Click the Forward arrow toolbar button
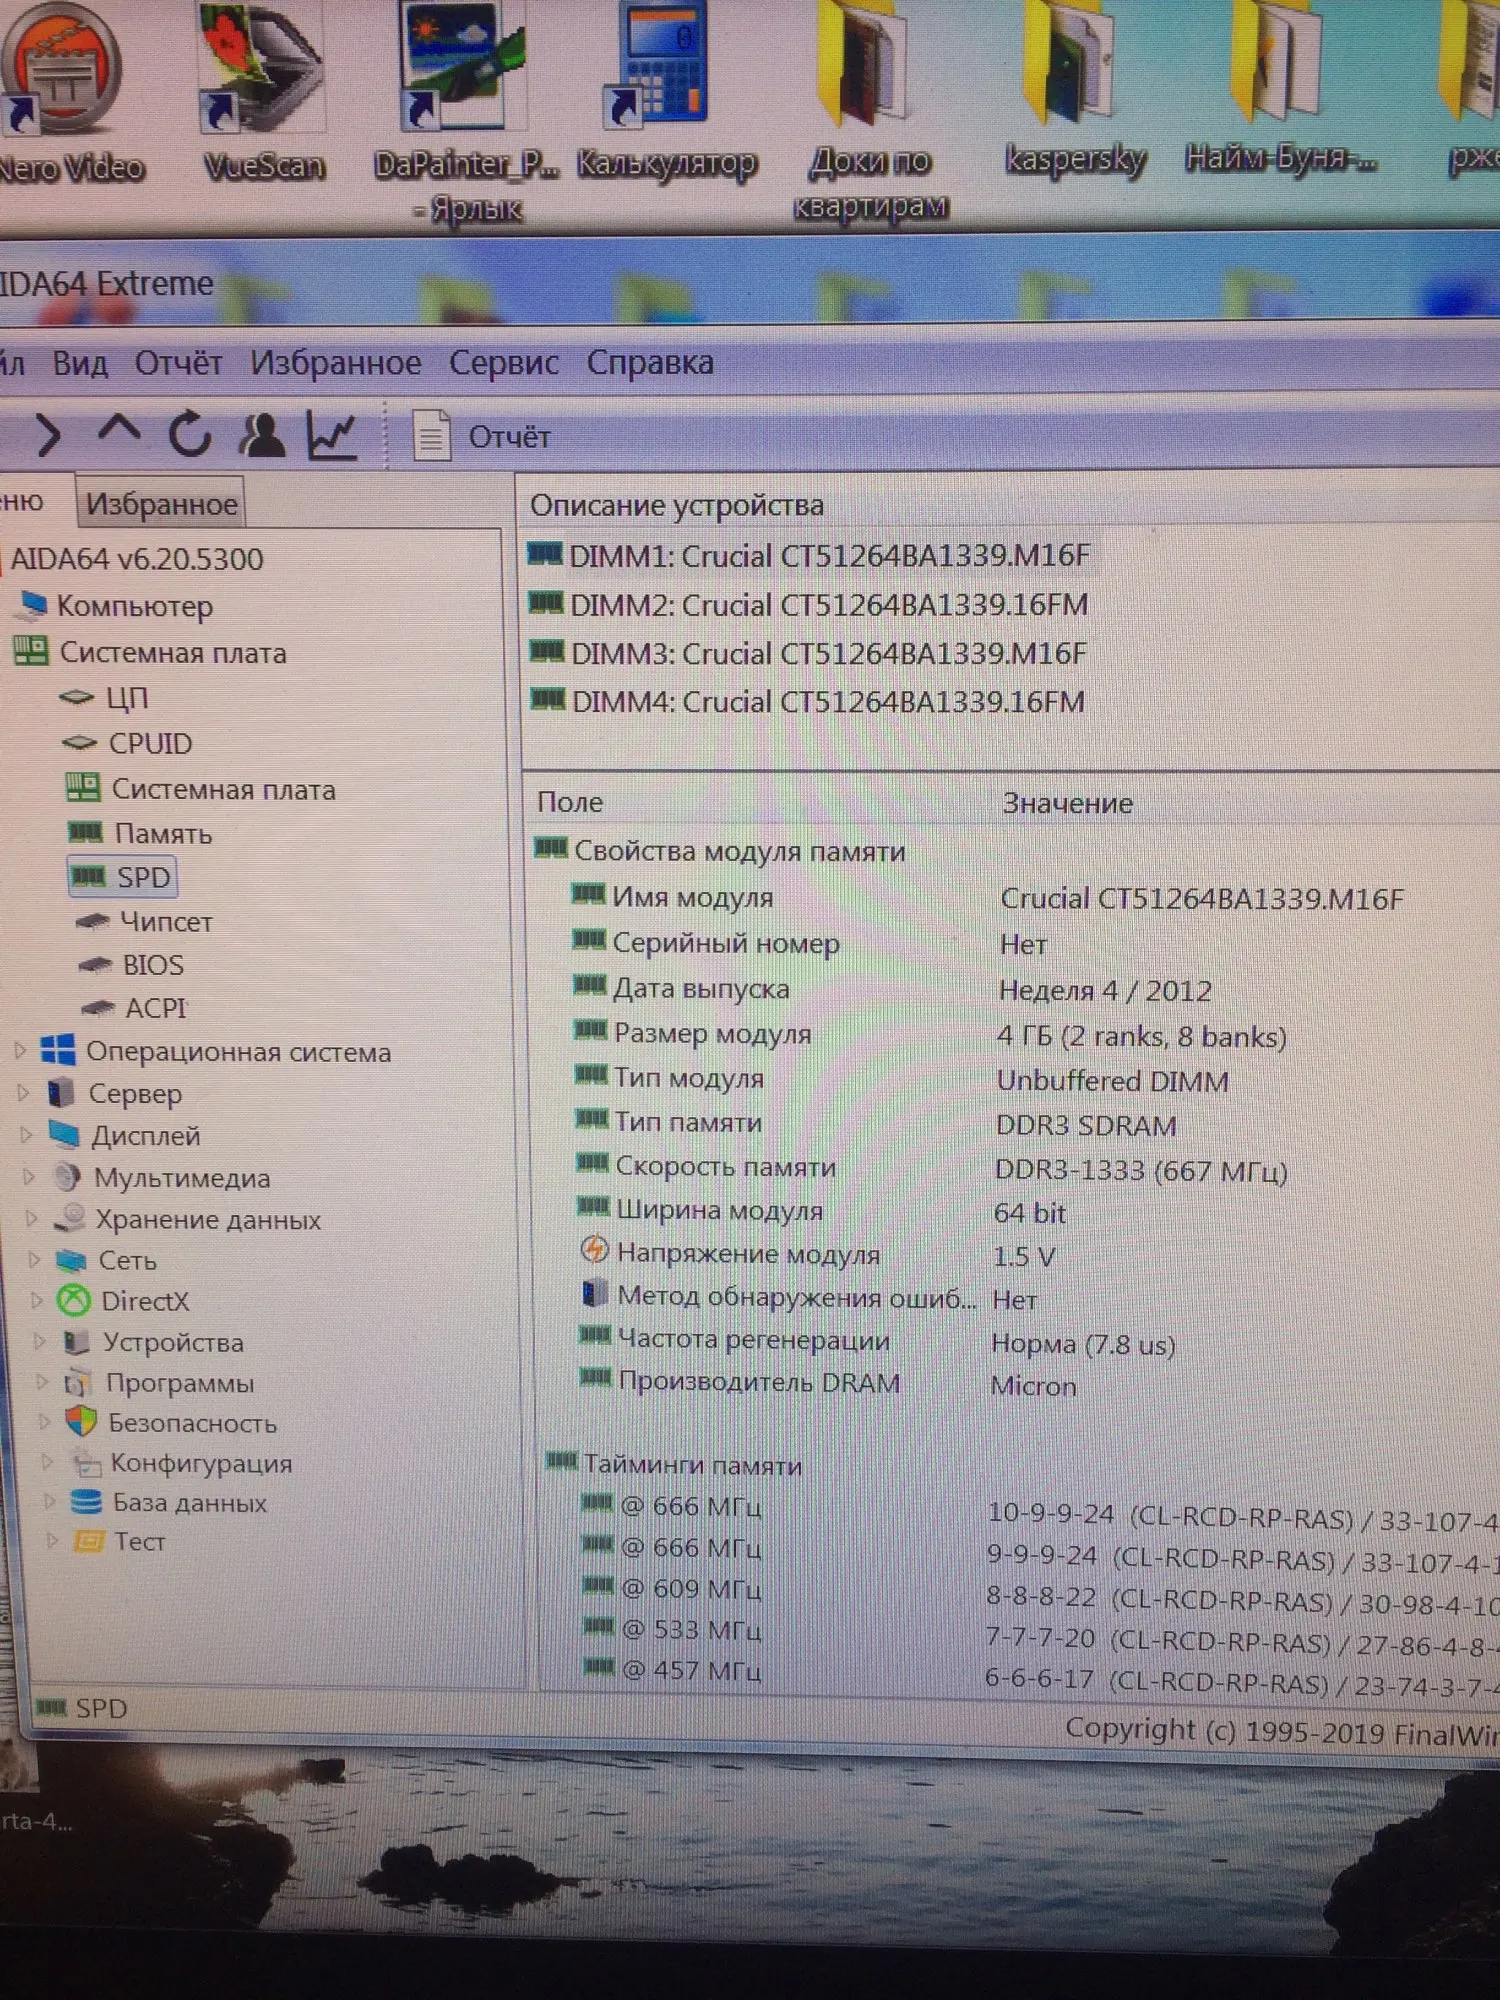The image size is (1500, 2000). [x=48, y=436]
